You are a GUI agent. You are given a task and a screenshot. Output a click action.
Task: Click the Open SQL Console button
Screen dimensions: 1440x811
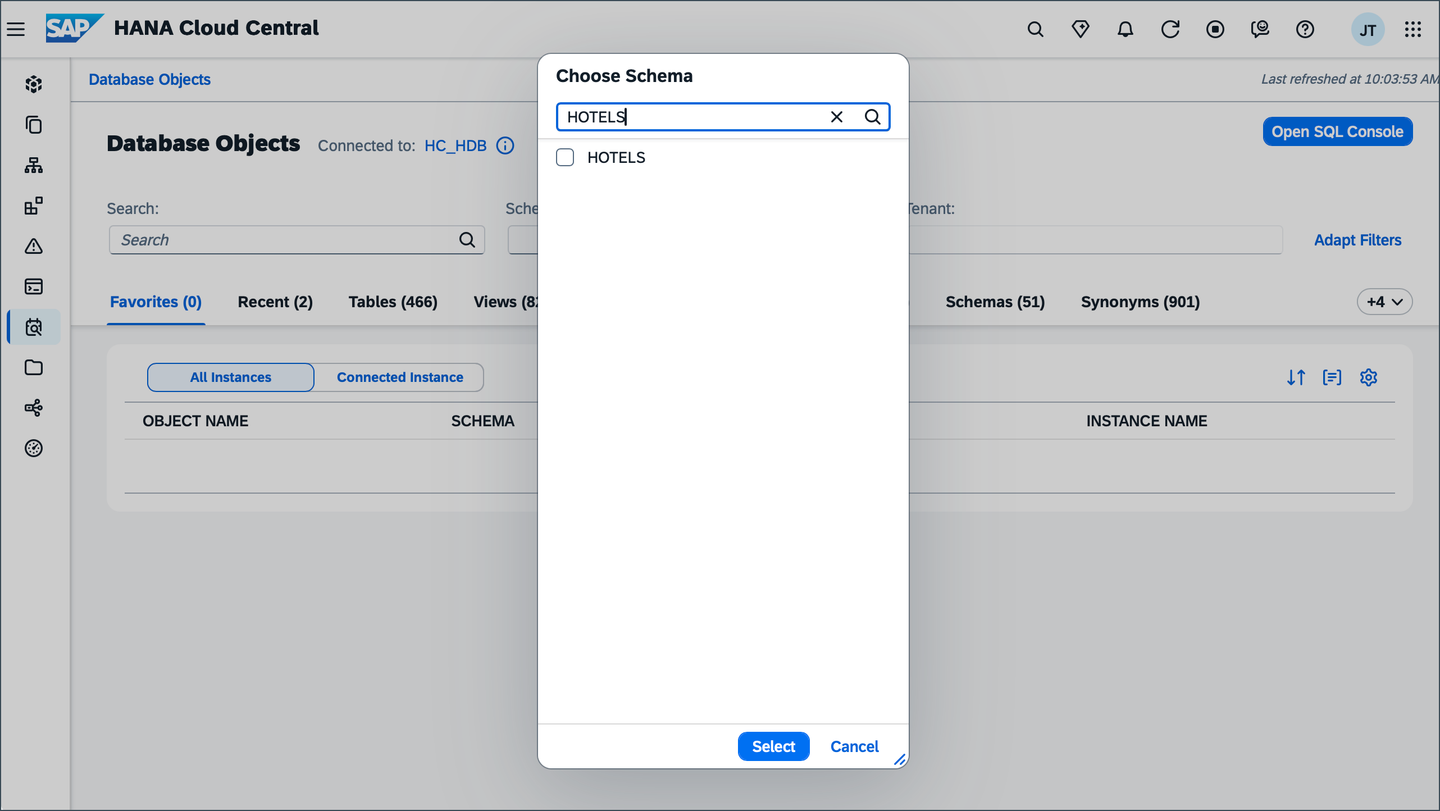[x=1338, y=131]
